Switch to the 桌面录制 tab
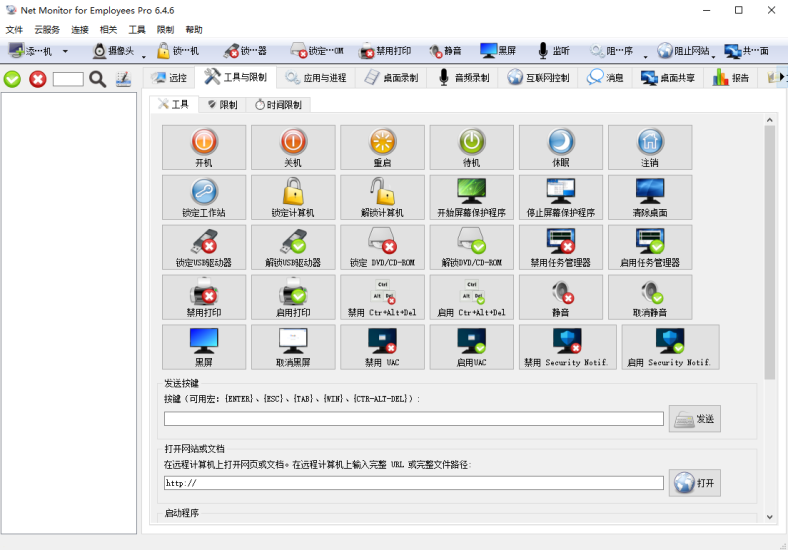 pos(391,77)
